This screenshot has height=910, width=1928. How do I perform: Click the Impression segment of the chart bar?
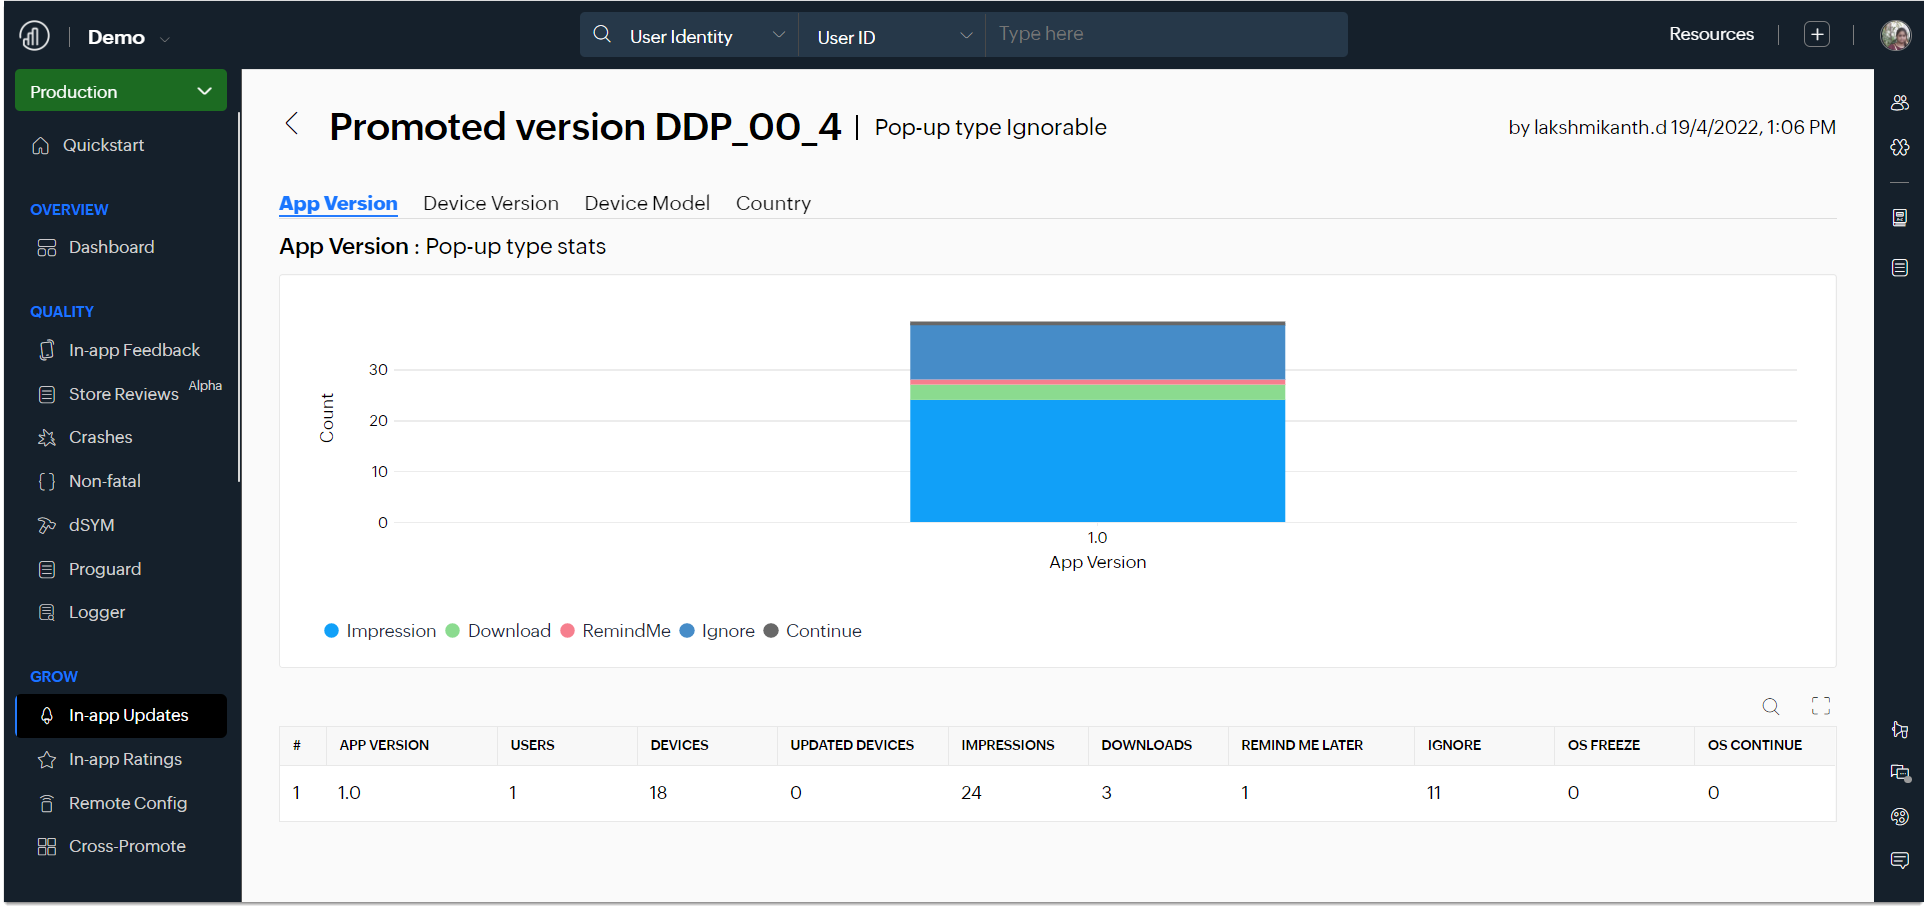[1097, 461]
